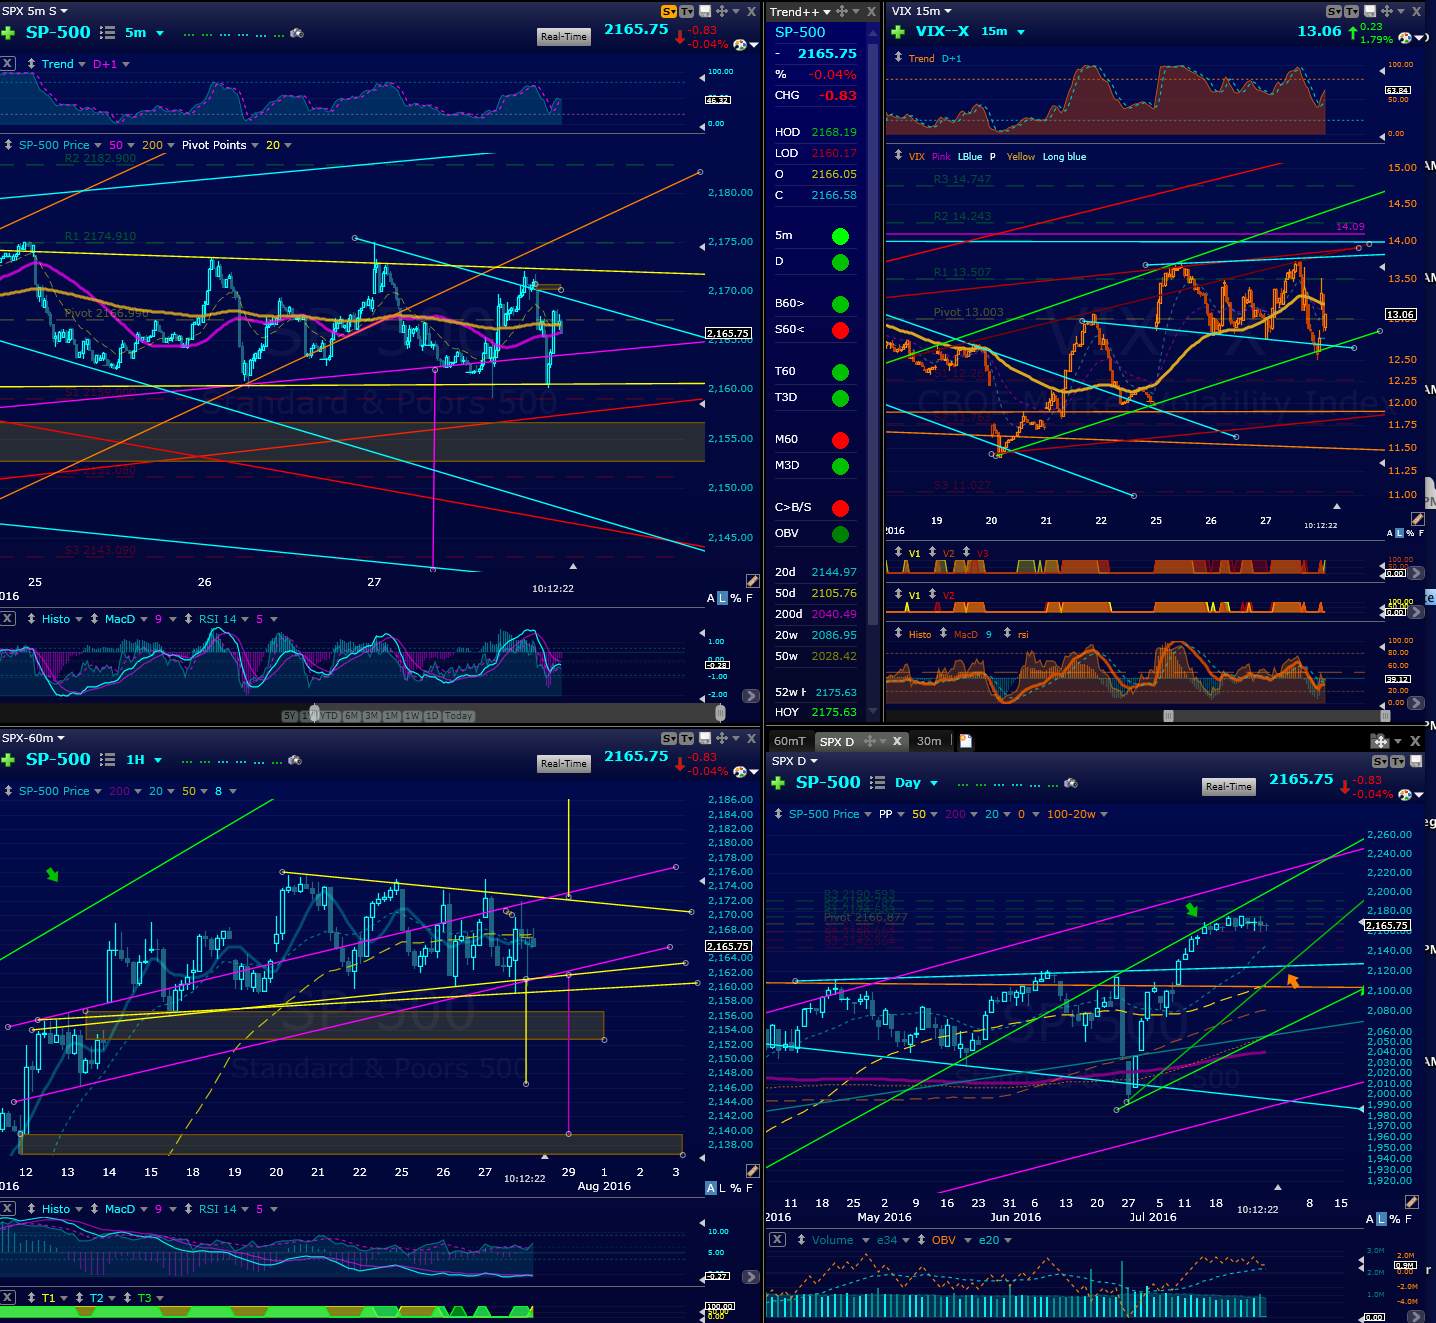Screen dimensions: 1436x1323
Task: Click the Today range button under the 5m chart
Action: [458, 716]
